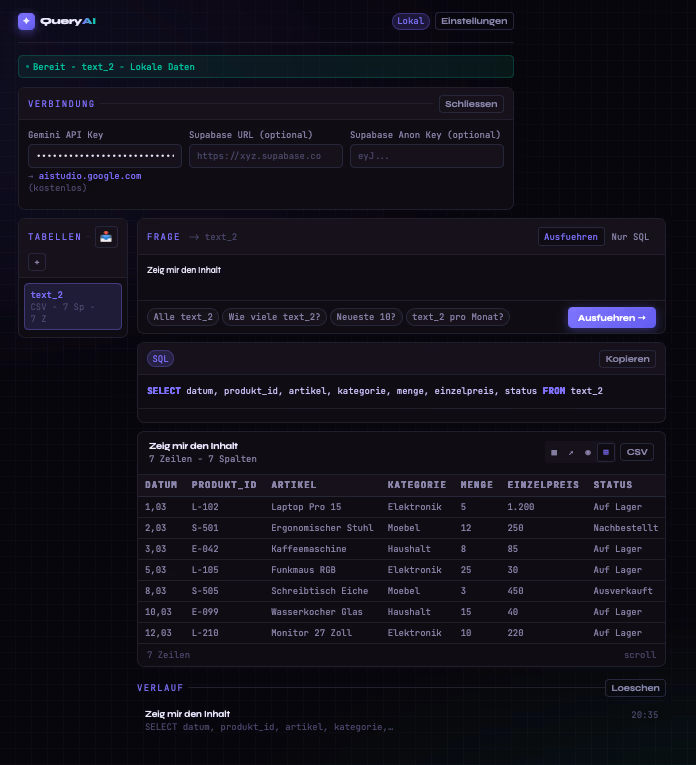This screenshot has width=696, height=765.
Task: Click the green 'Bereit' status banner
Action: pos(266,67)
